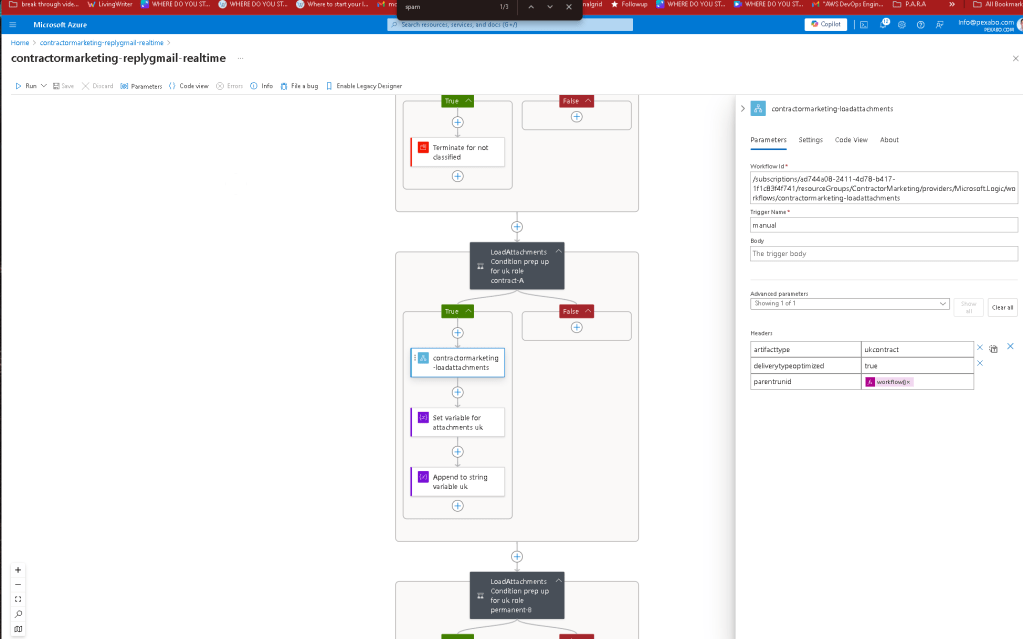Click the Trigger Name input field
Image resolution: width=1023 pixels, height=639 pixels.
883,225
